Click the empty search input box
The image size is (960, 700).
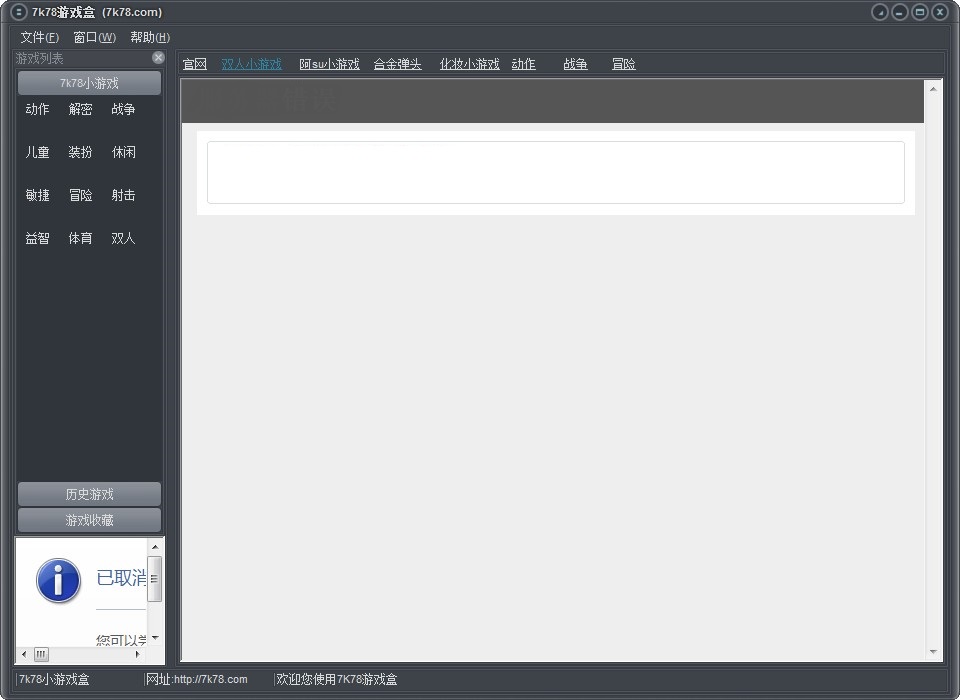(555, 172)
